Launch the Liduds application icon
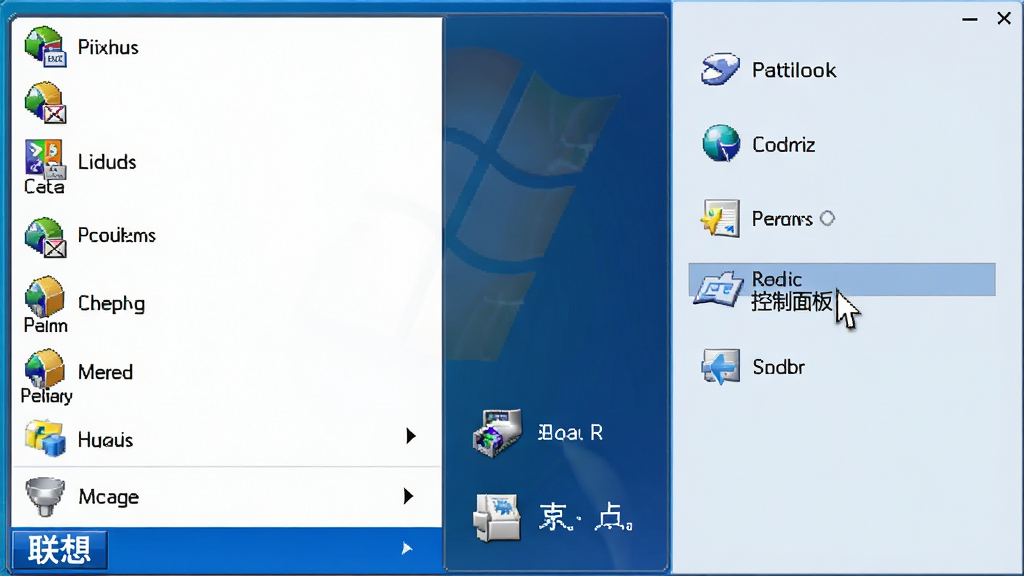1024x576 pixels. click(44, 159)
